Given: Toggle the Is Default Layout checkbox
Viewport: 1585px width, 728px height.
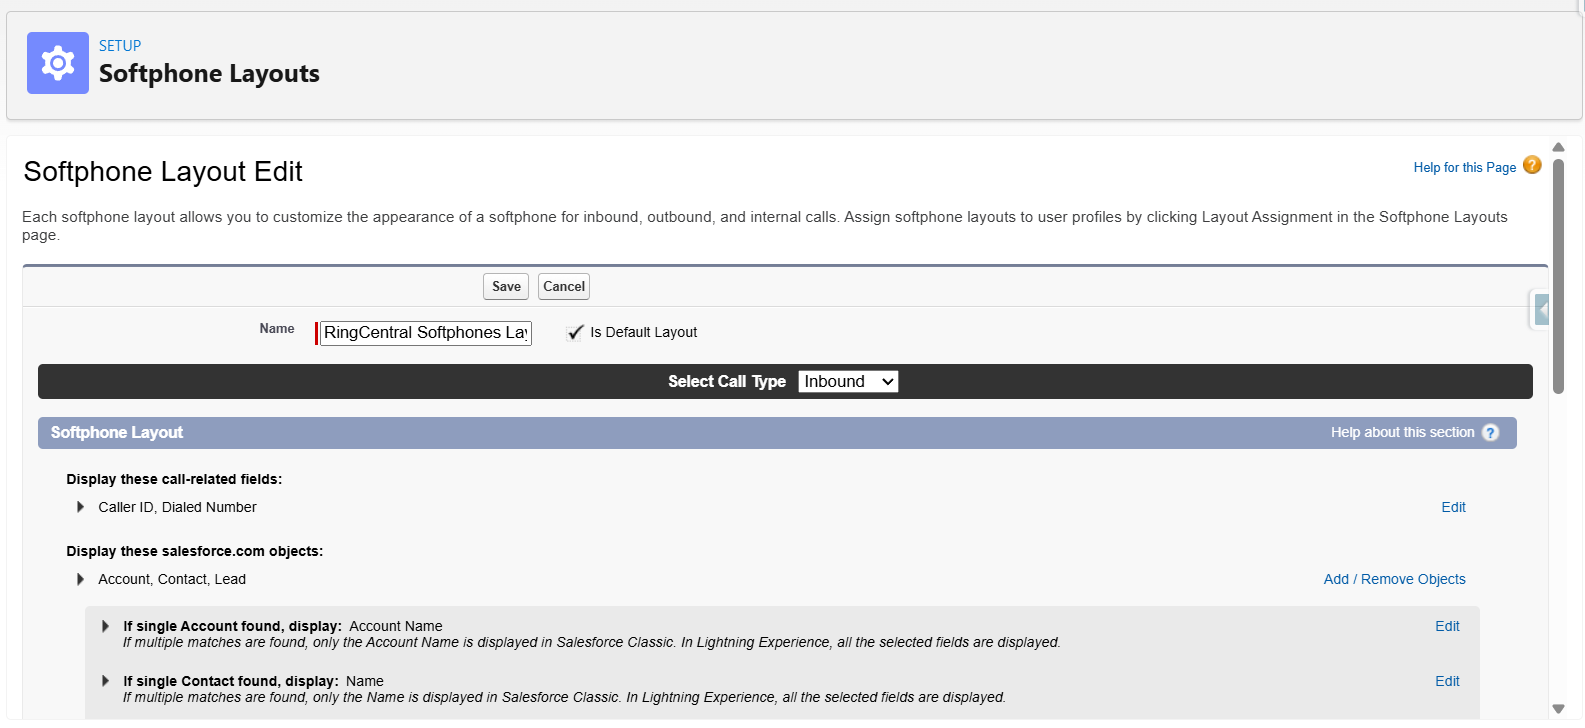Looking at the screenshot, I should (575, 333).
